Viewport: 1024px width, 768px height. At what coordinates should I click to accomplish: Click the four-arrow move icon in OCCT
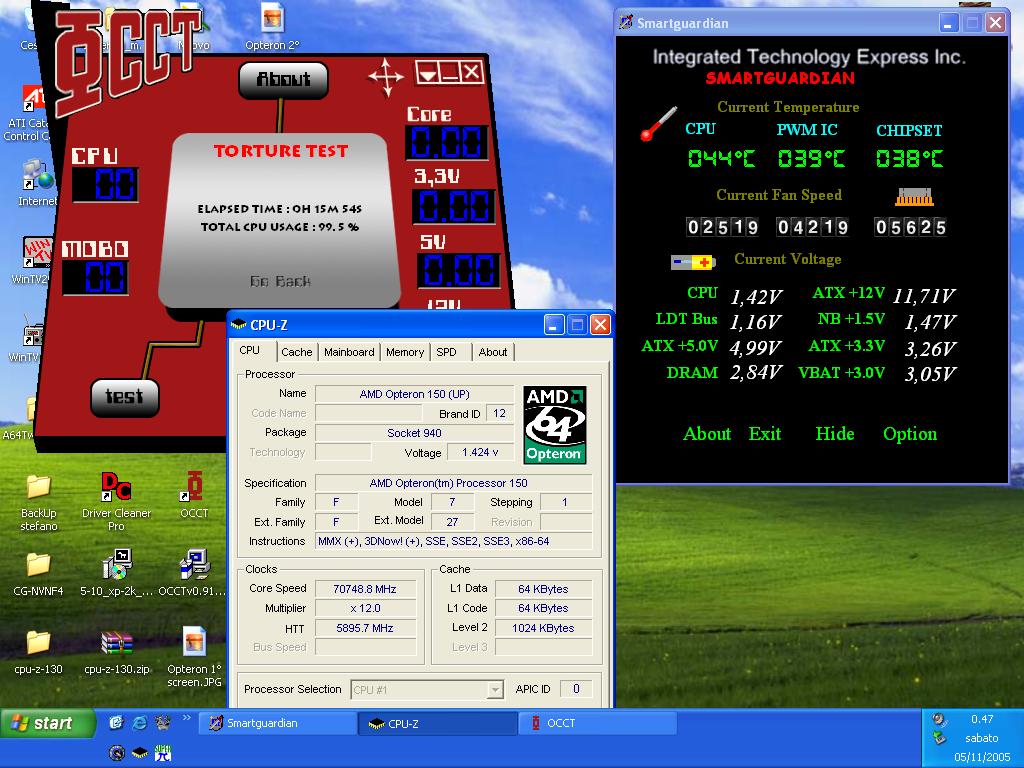tap(386, 76)
